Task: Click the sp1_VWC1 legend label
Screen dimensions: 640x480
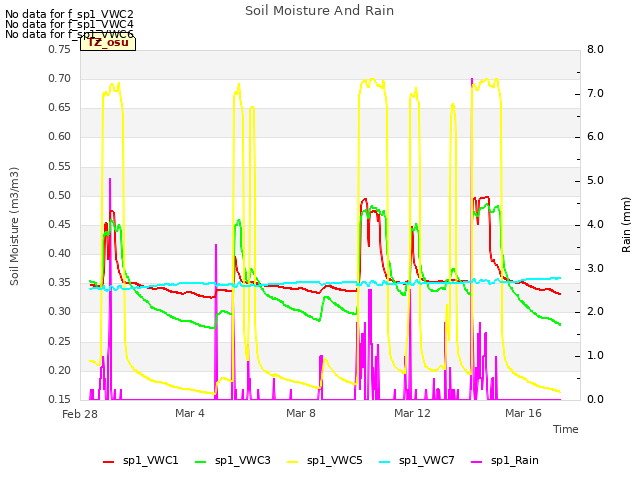Action: click(x=151, y=461)
